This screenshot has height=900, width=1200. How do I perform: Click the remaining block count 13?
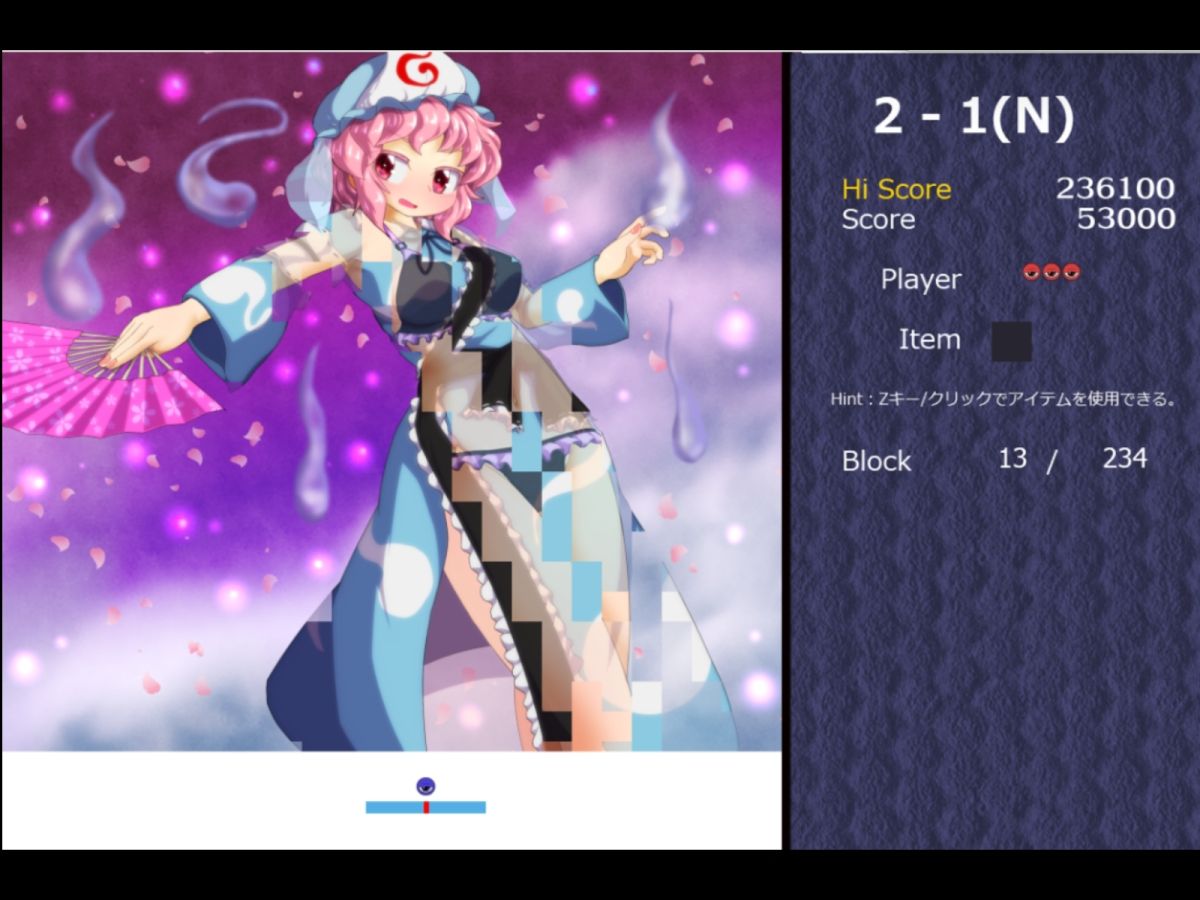pos(1013,459)
